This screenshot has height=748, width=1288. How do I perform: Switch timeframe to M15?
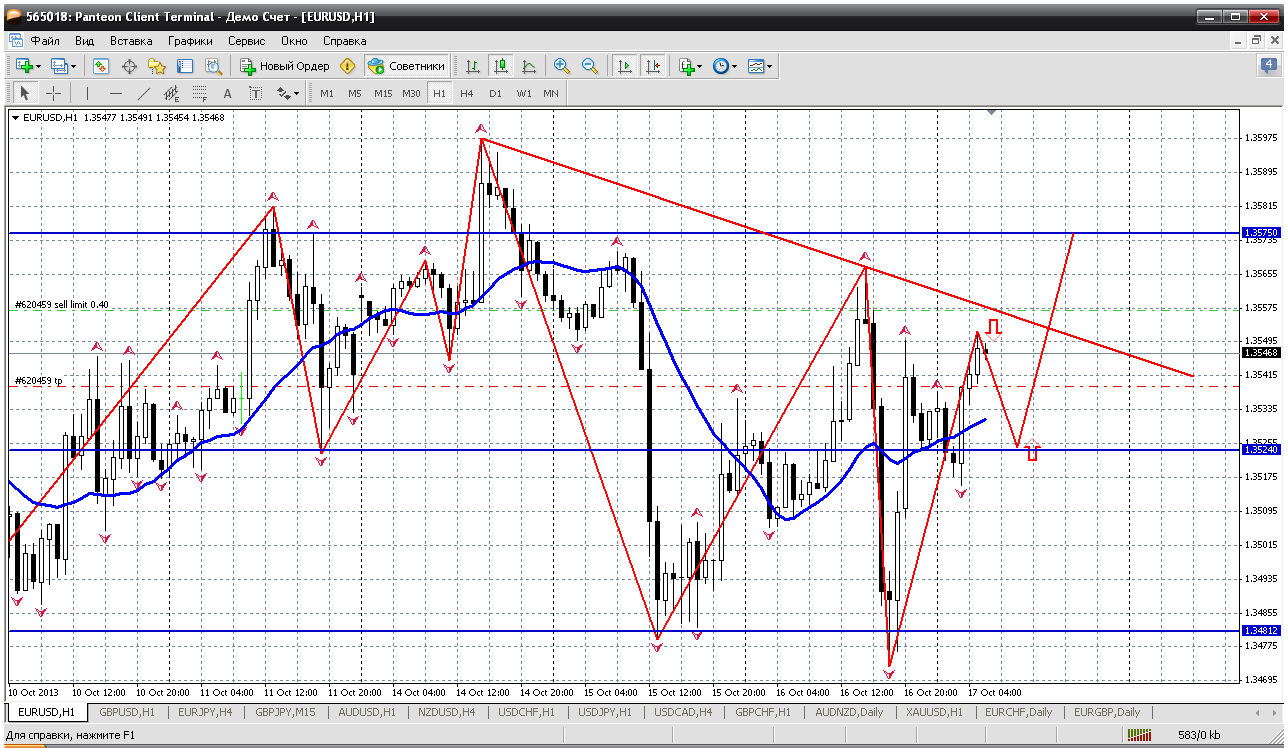383,93
